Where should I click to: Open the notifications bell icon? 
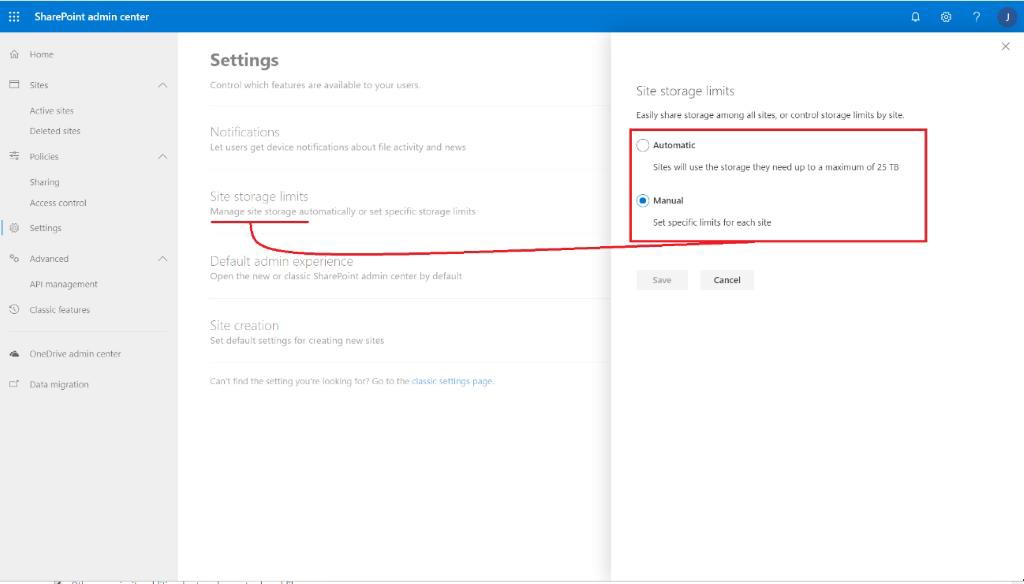tap(915, 17)
